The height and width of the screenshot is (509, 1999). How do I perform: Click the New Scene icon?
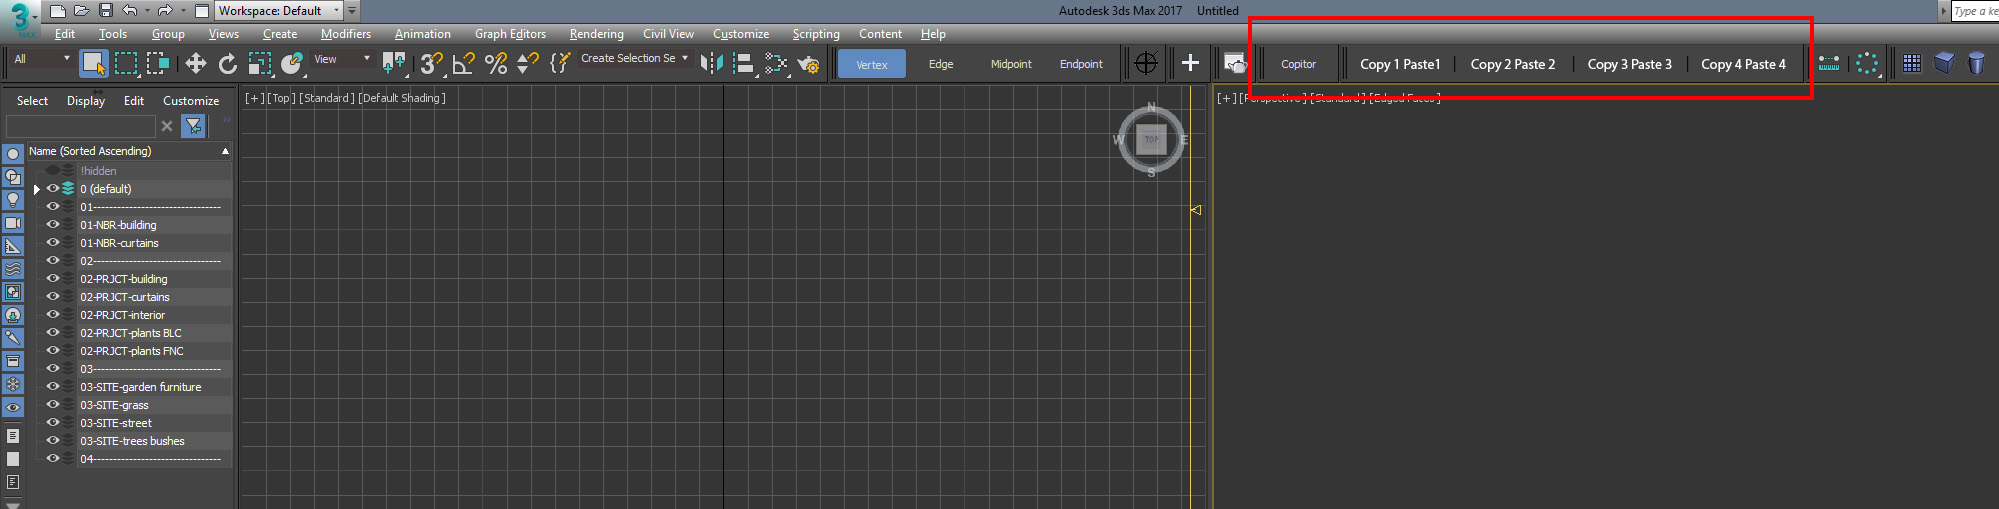pyautogui.click(x=58, y=11)
